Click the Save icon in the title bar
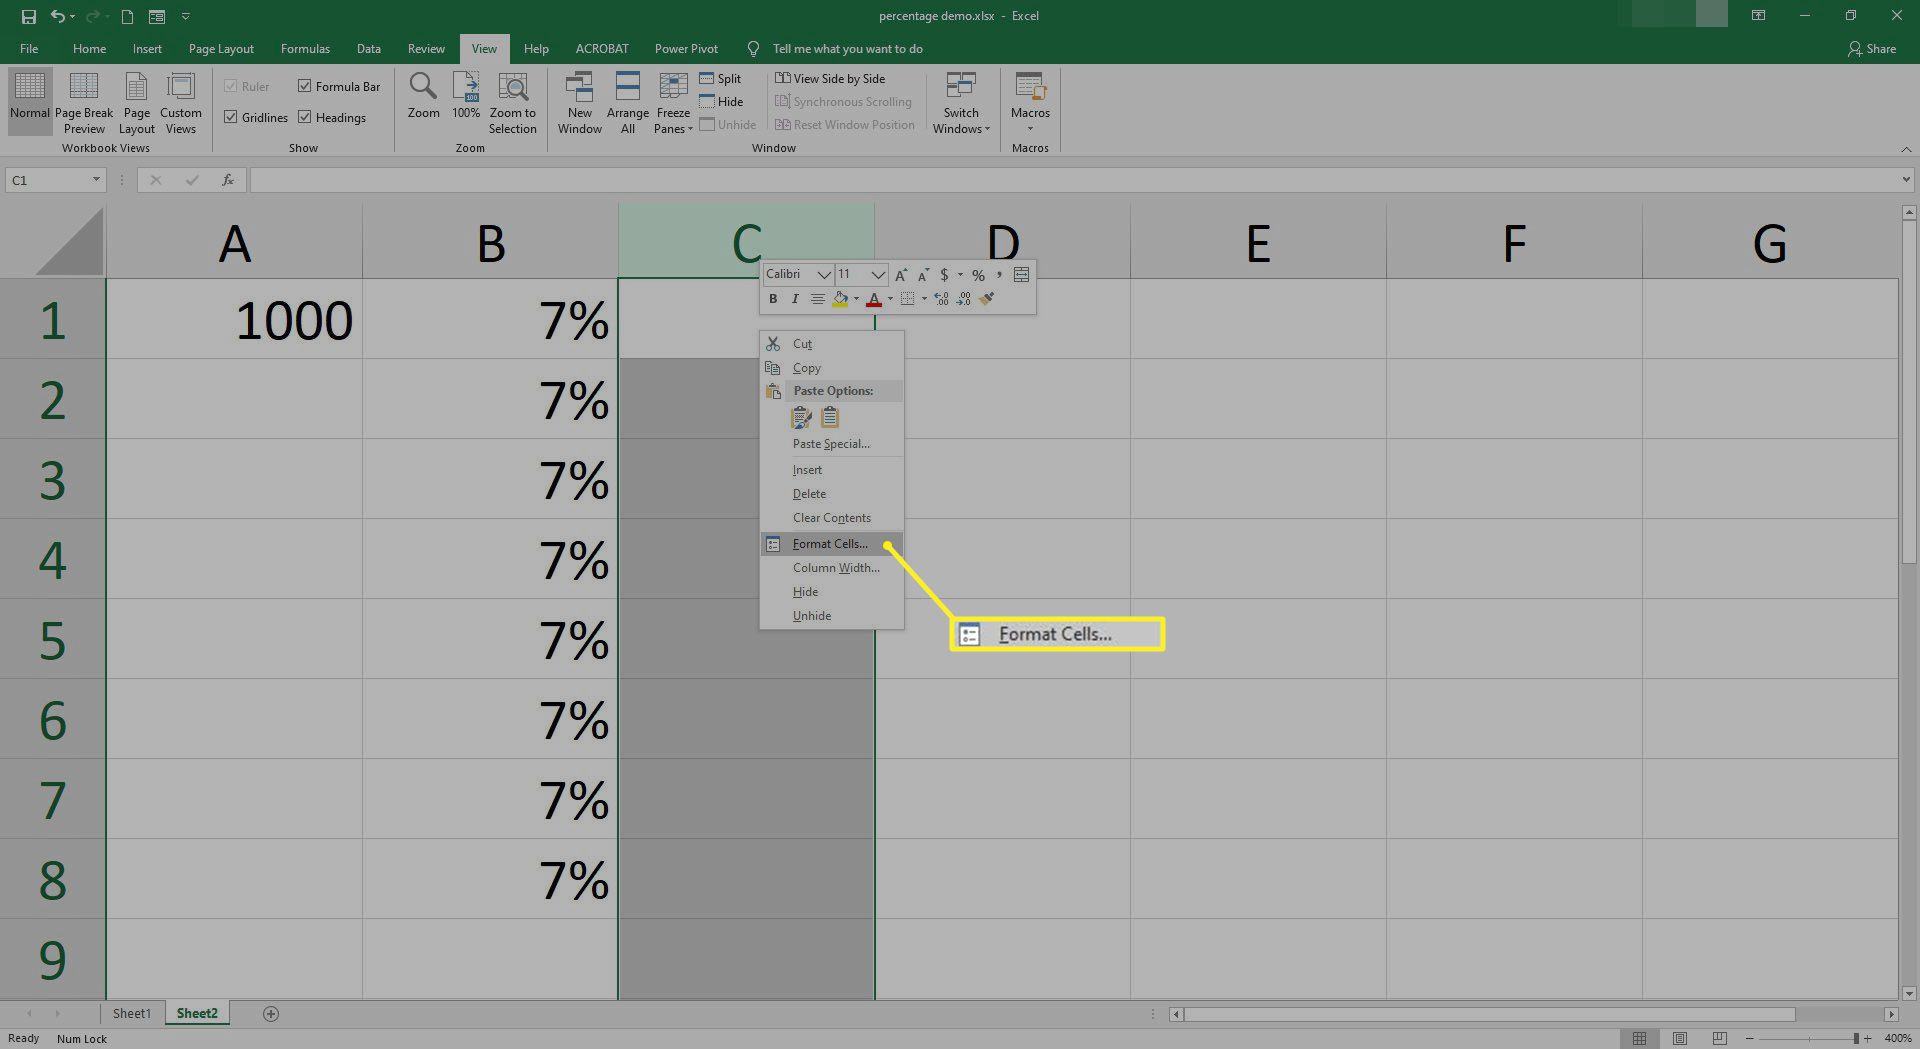The image size is (1920, 1049). pos(29,17)
